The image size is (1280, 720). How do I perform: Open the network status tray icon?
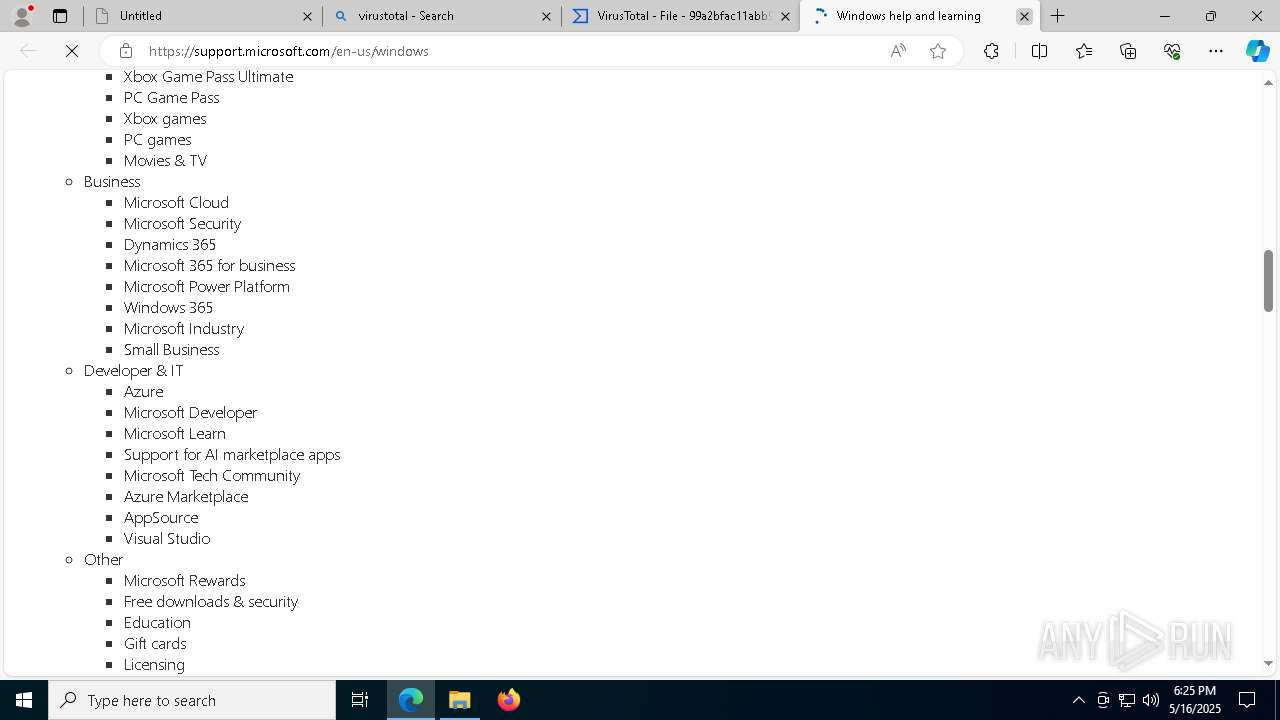click(x=1127, y=700)
